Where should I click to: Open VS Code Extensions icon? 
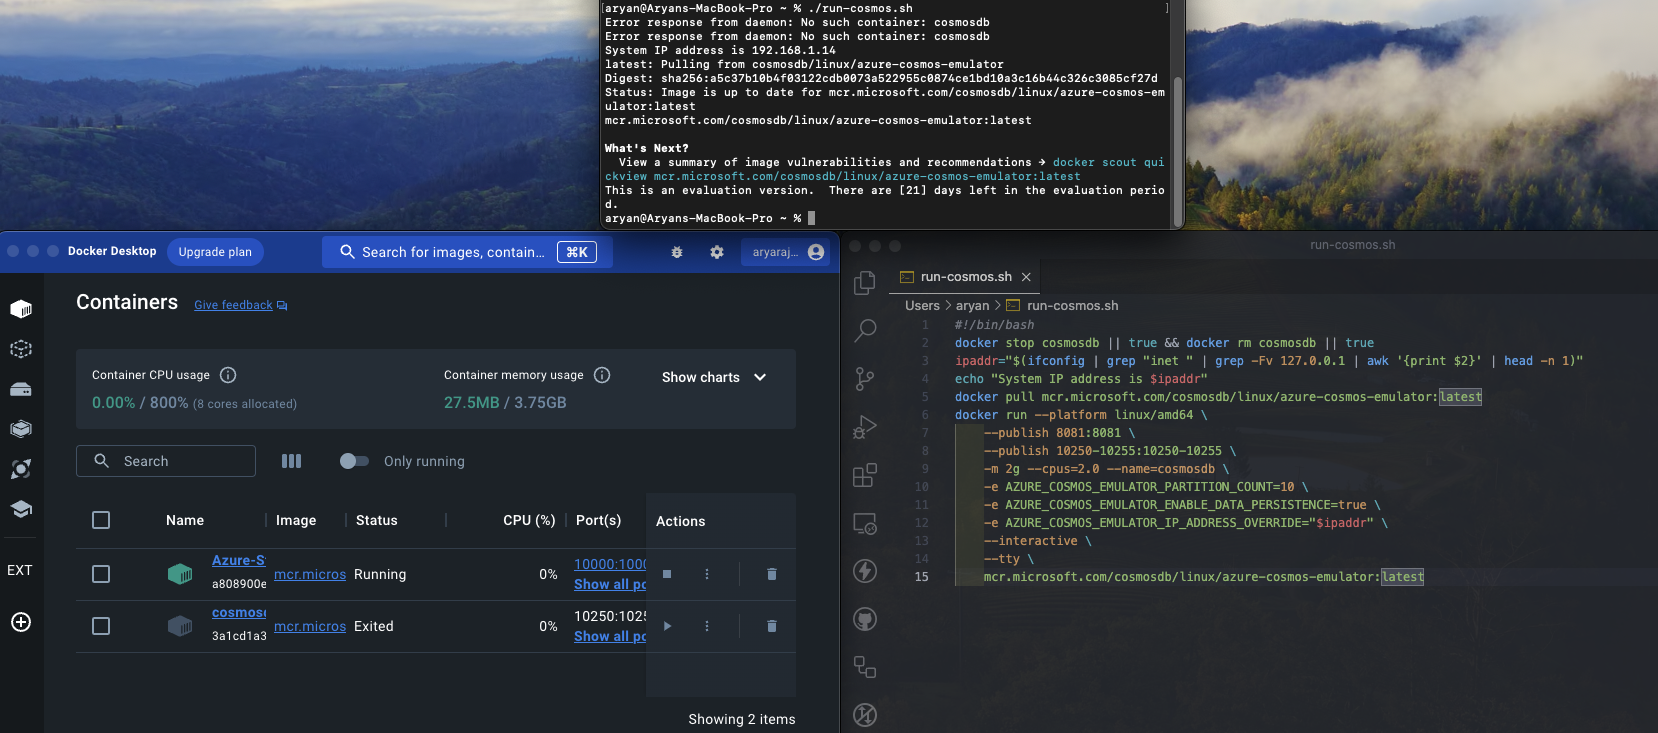865,475
